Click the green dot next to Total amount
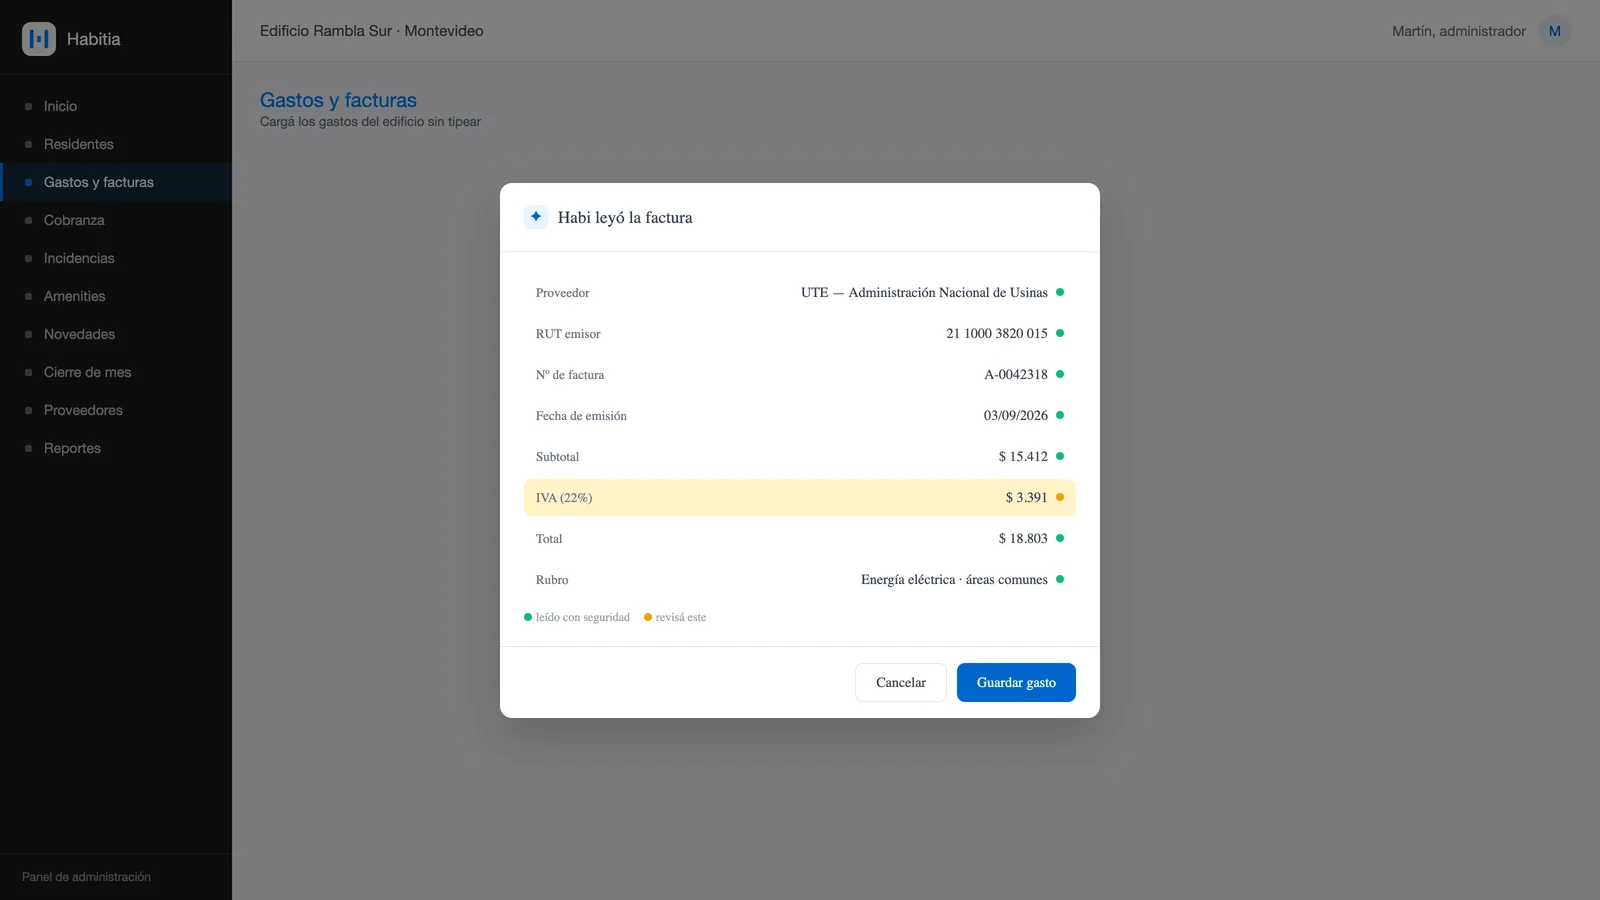The width and height of the screenshot is (1600, 900). tap(1060, 538)
